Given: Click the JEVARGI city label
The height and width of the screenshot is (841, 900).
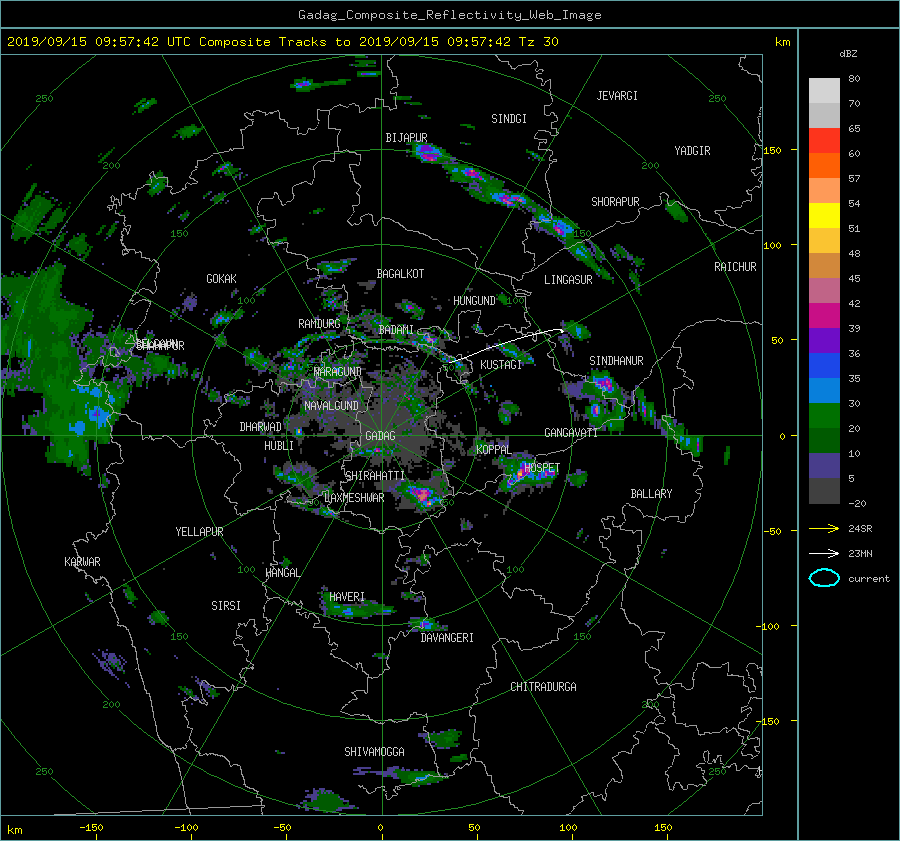Looking at the screenshot, I should (617, 96).
